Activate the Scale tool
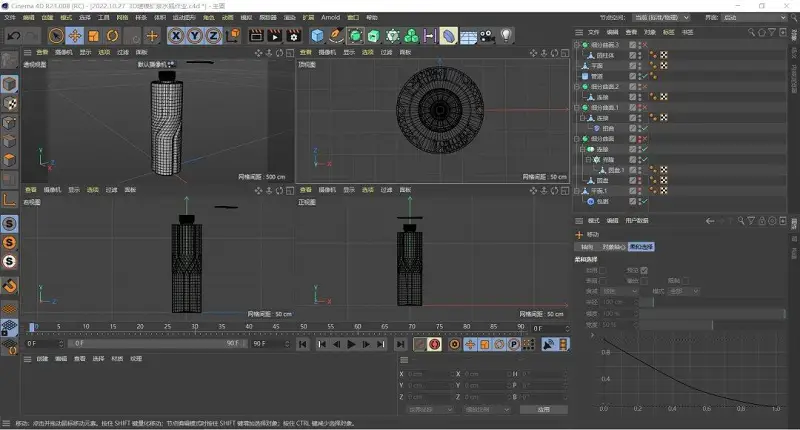This screenshot has width=800, height=430. click(x=94, y=36)
